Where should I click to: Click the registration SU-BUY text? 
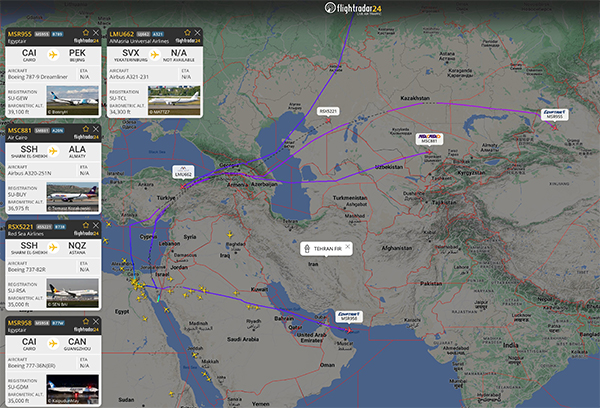tap(17, 195)
